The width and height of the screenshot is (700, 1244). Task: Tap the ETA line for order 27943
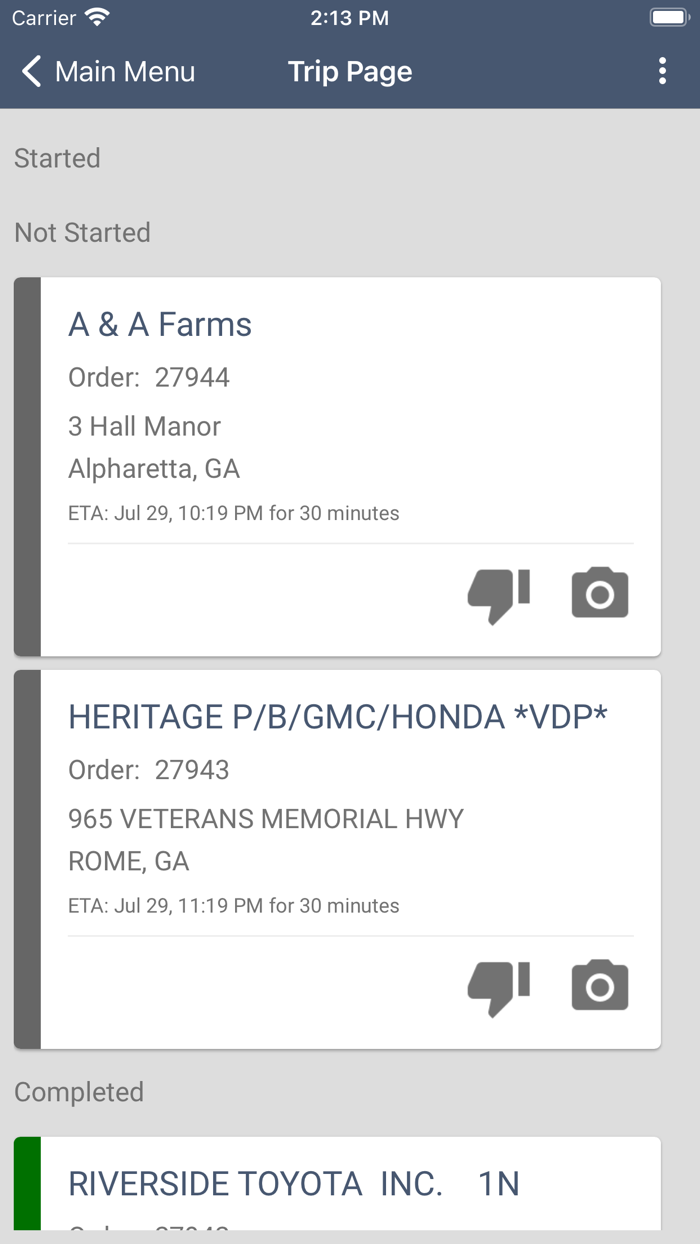tap(232, 905)
